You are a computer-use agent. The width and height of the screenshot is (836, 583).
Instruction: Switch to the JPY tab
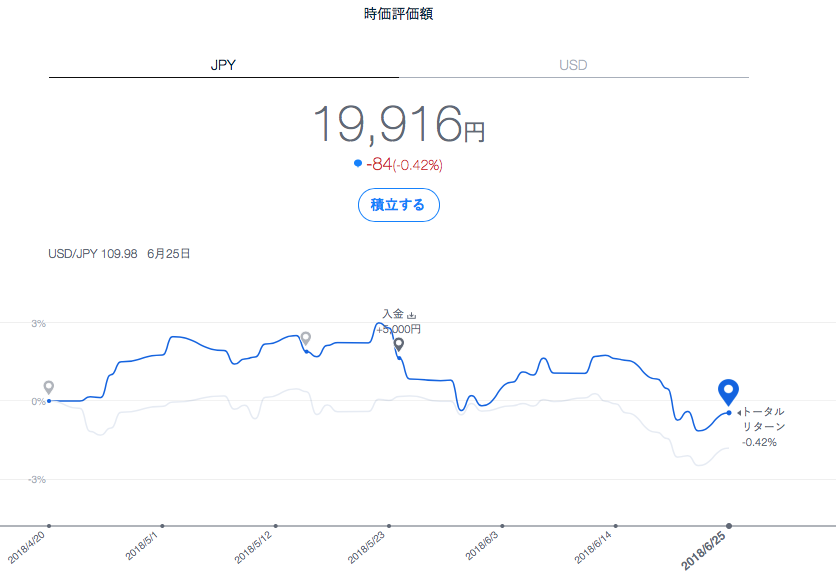point(223,65)
